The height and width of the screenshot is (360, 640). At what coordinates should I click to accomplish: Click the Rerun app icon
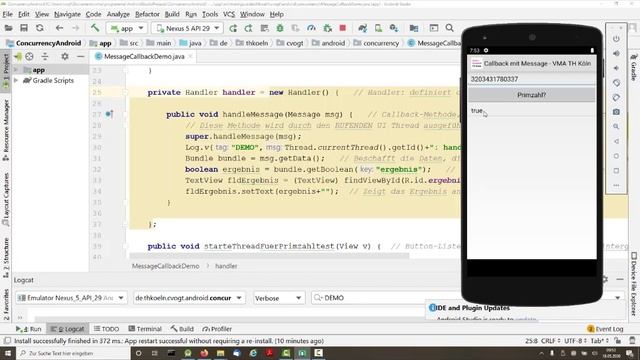click(x=233, y=28)
